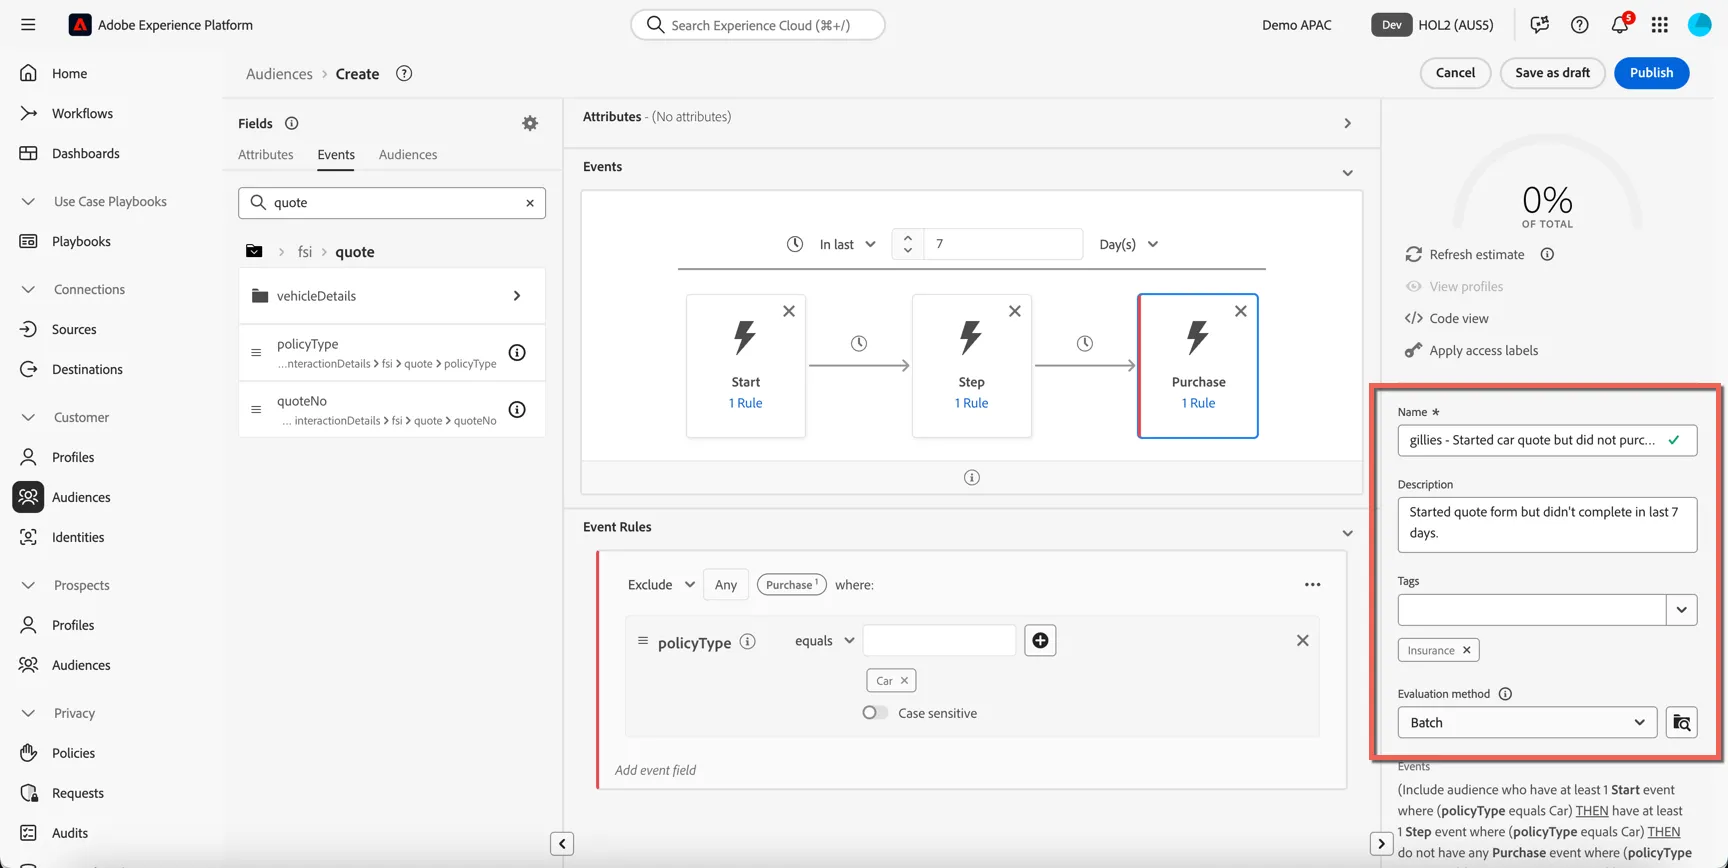Open the Fields settings gear

point(530,123)
